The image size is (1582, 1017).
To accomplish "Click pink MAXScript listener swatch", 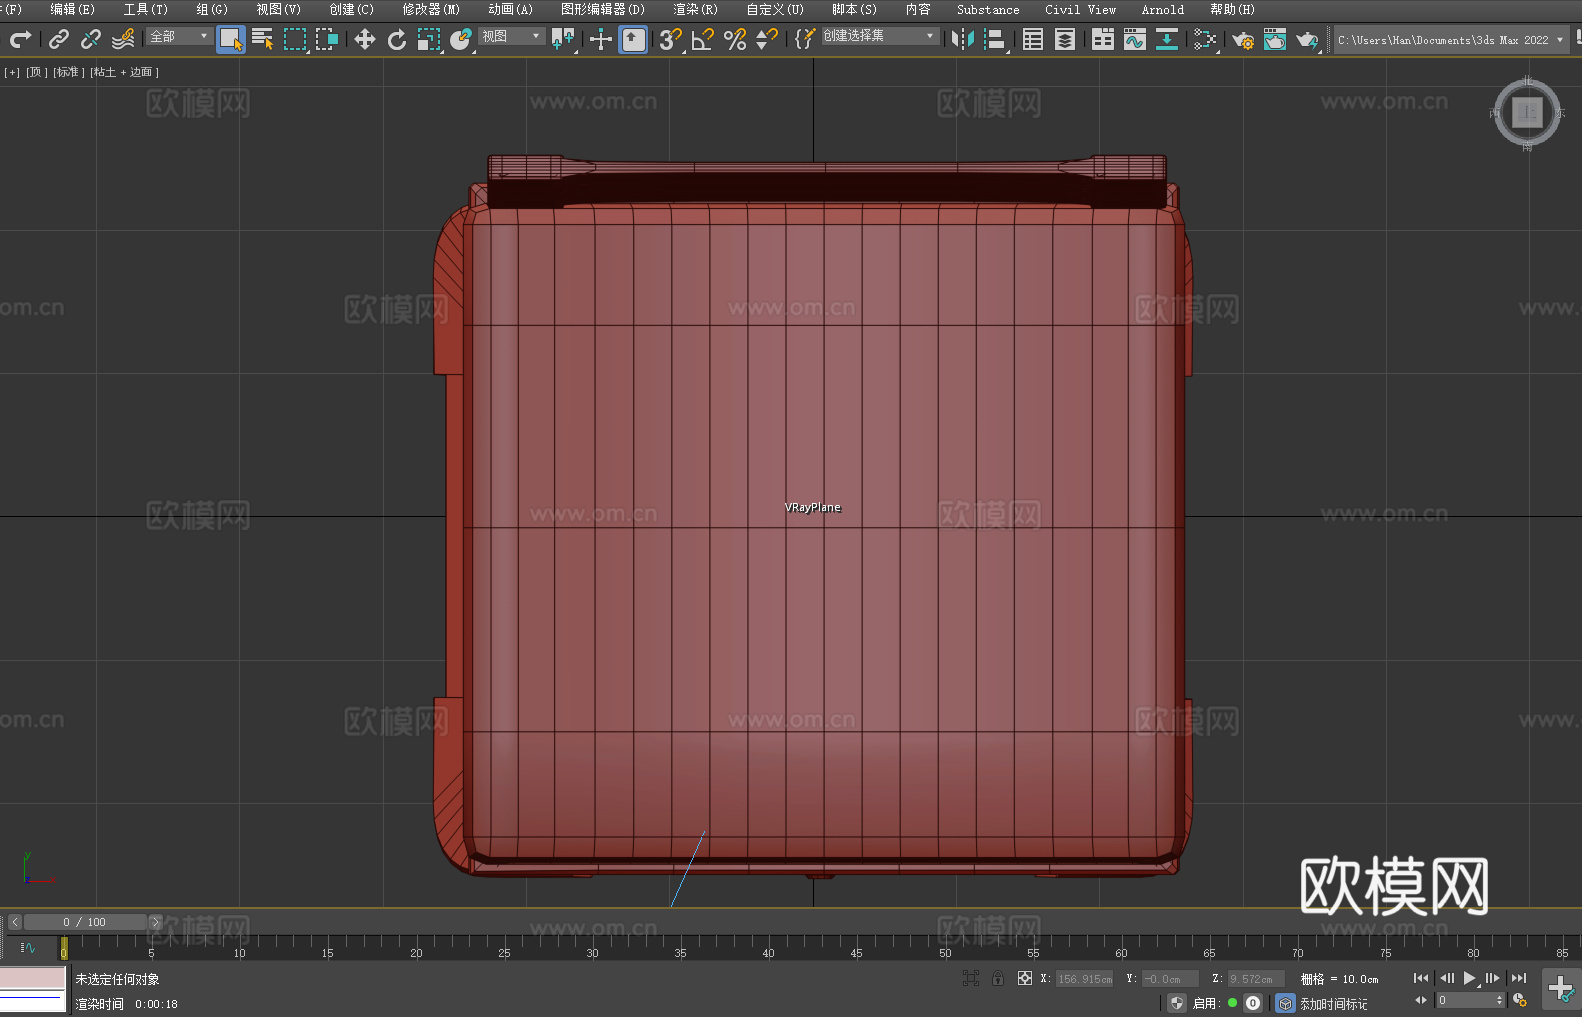I will tap(33, 978).
